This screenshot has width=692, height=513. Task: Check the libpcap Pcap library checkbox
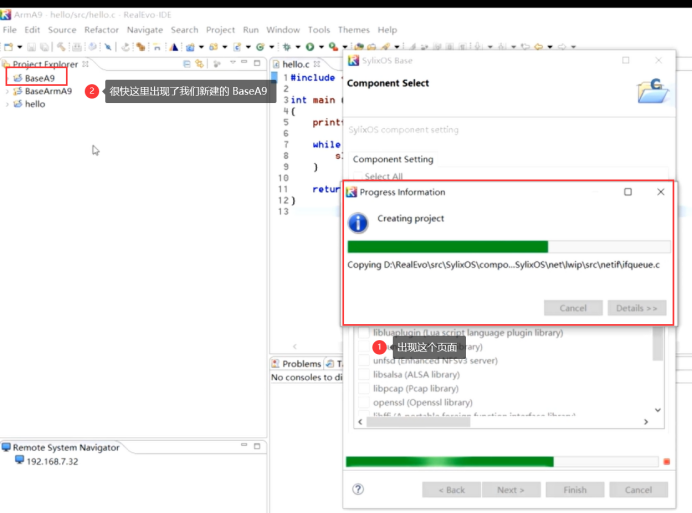tap(364, 389)
